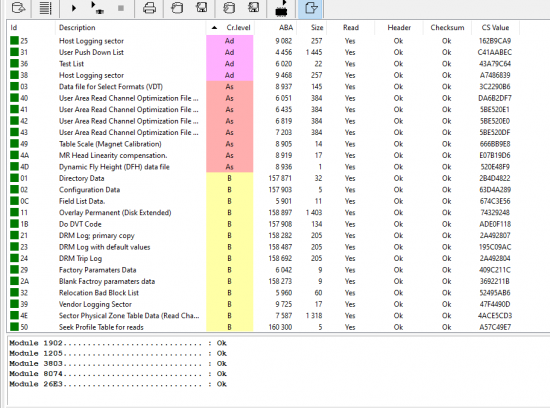Viewport: 550px width, 408px height.
Task: Click the Cr.level column header
Action: tap(238, 27)
